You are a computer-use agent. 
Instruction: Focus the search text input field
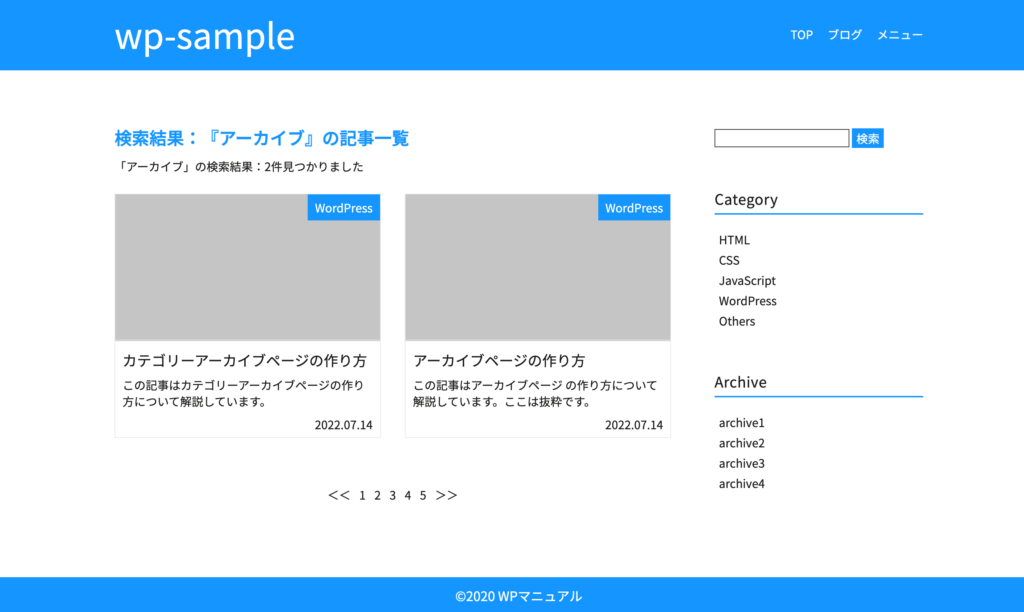(x=781, y=138)
